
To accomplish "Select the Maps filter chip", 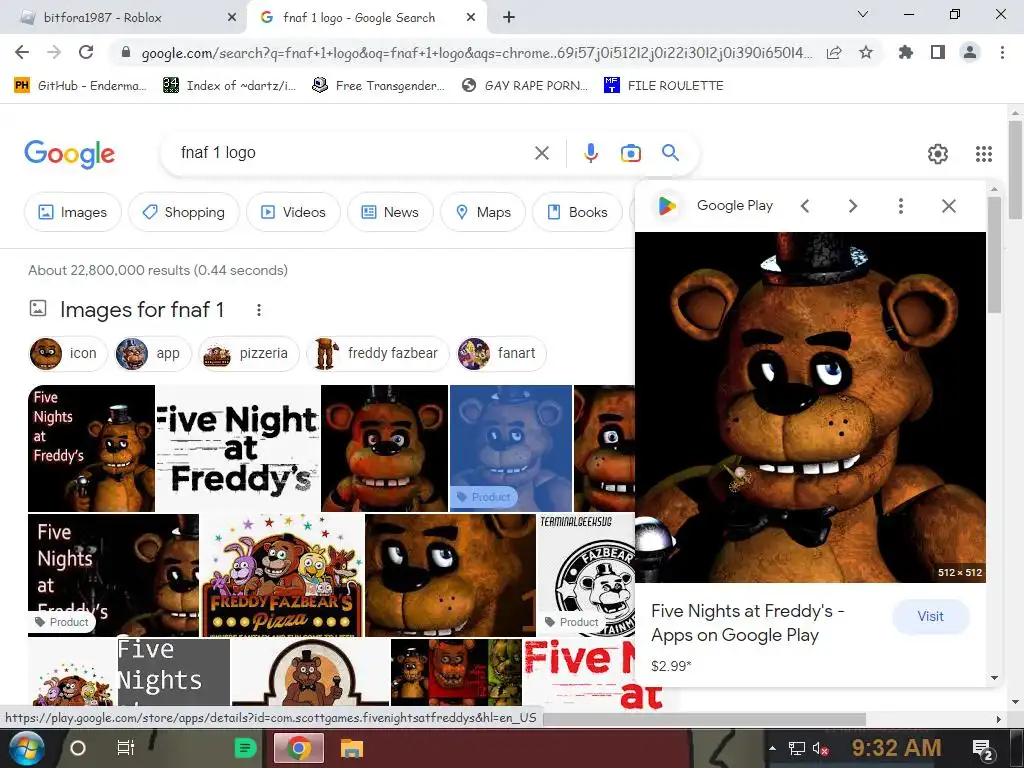I will (483, 212).
